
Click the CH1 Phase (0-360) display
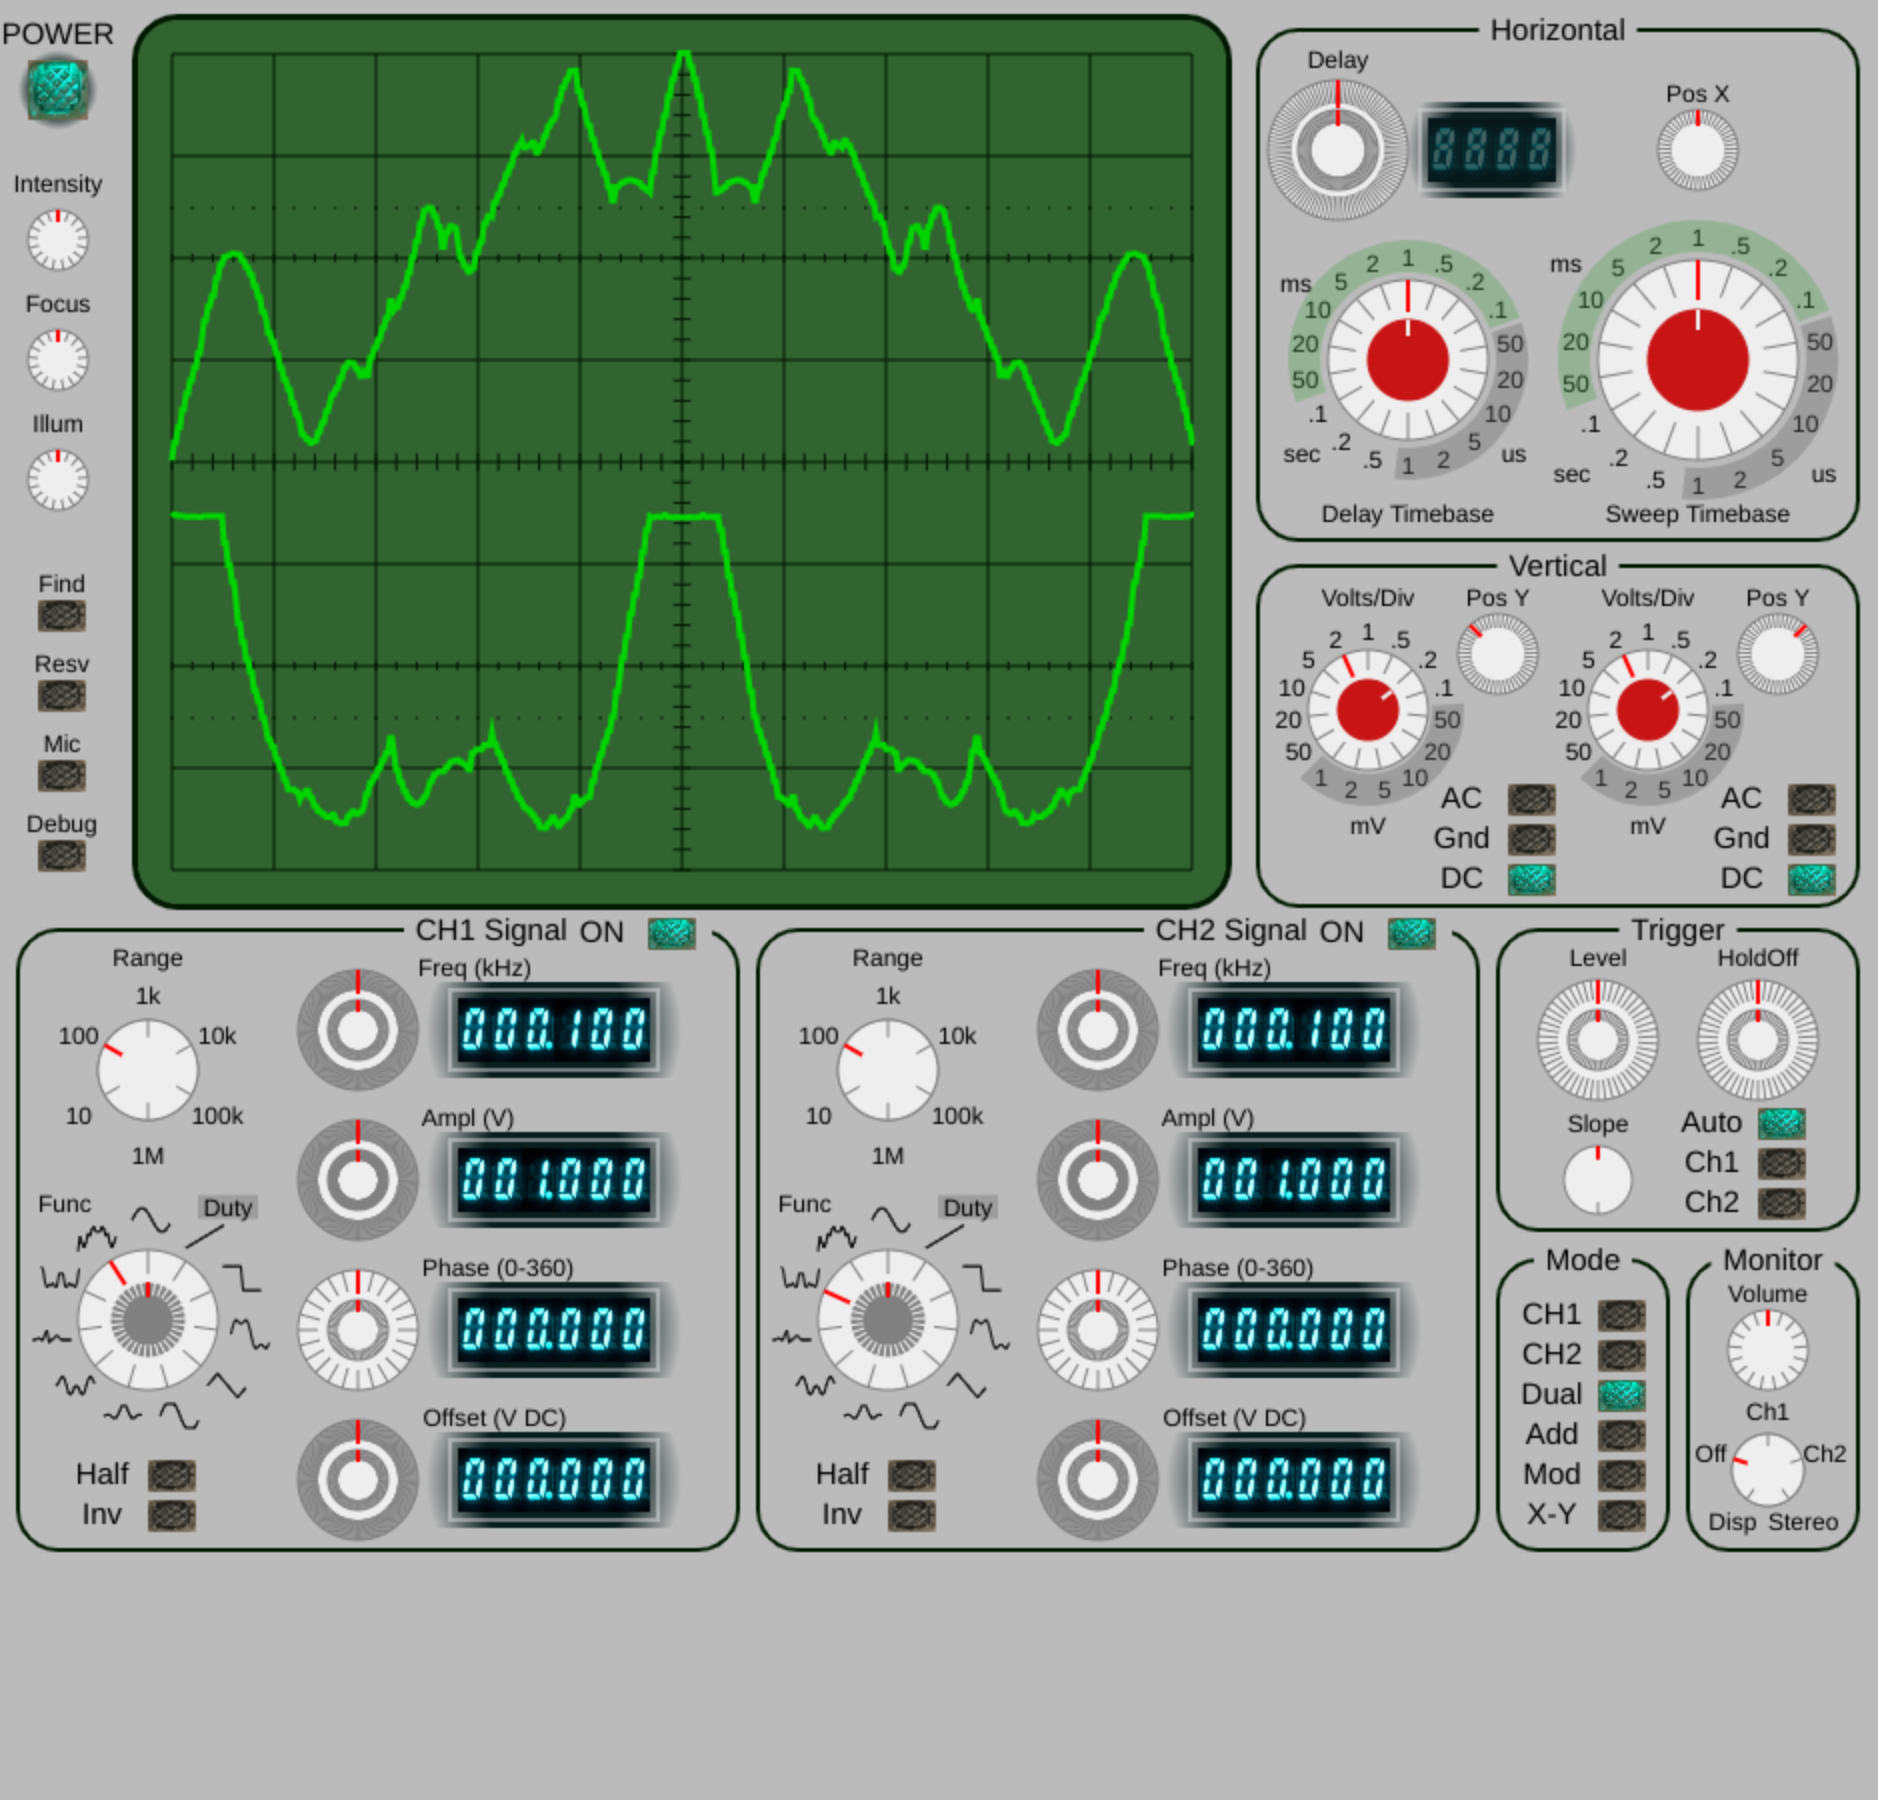[x=554, y=1330]
